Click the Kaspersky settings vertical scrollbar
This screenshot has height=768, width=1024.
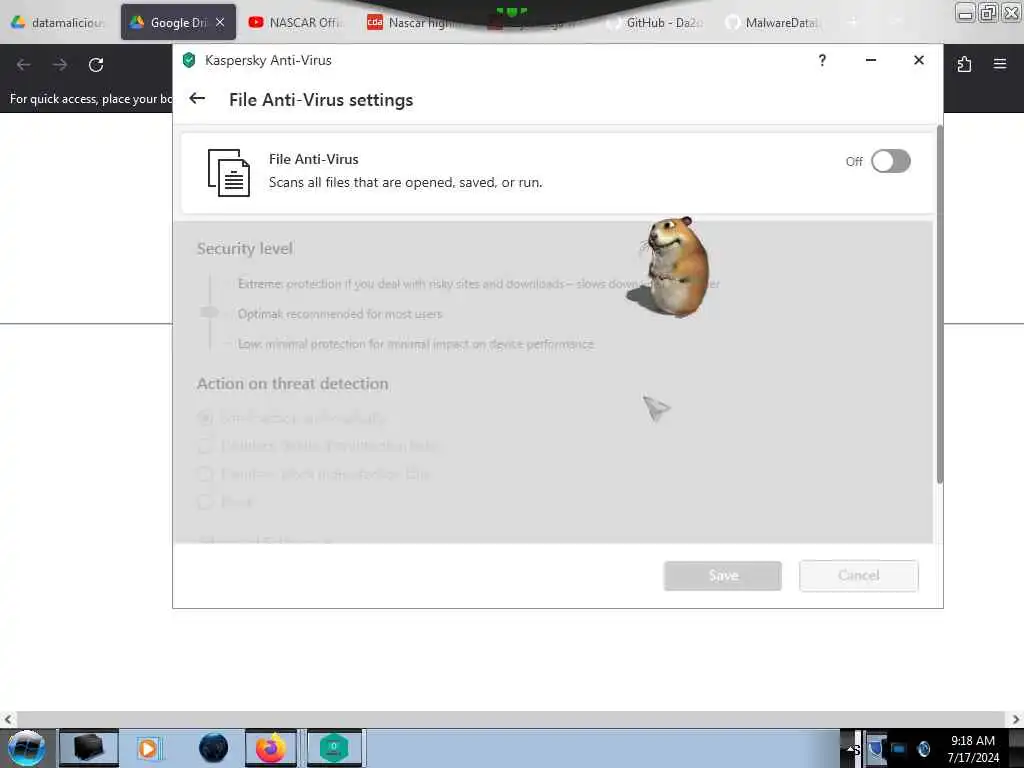click(939, 304)
